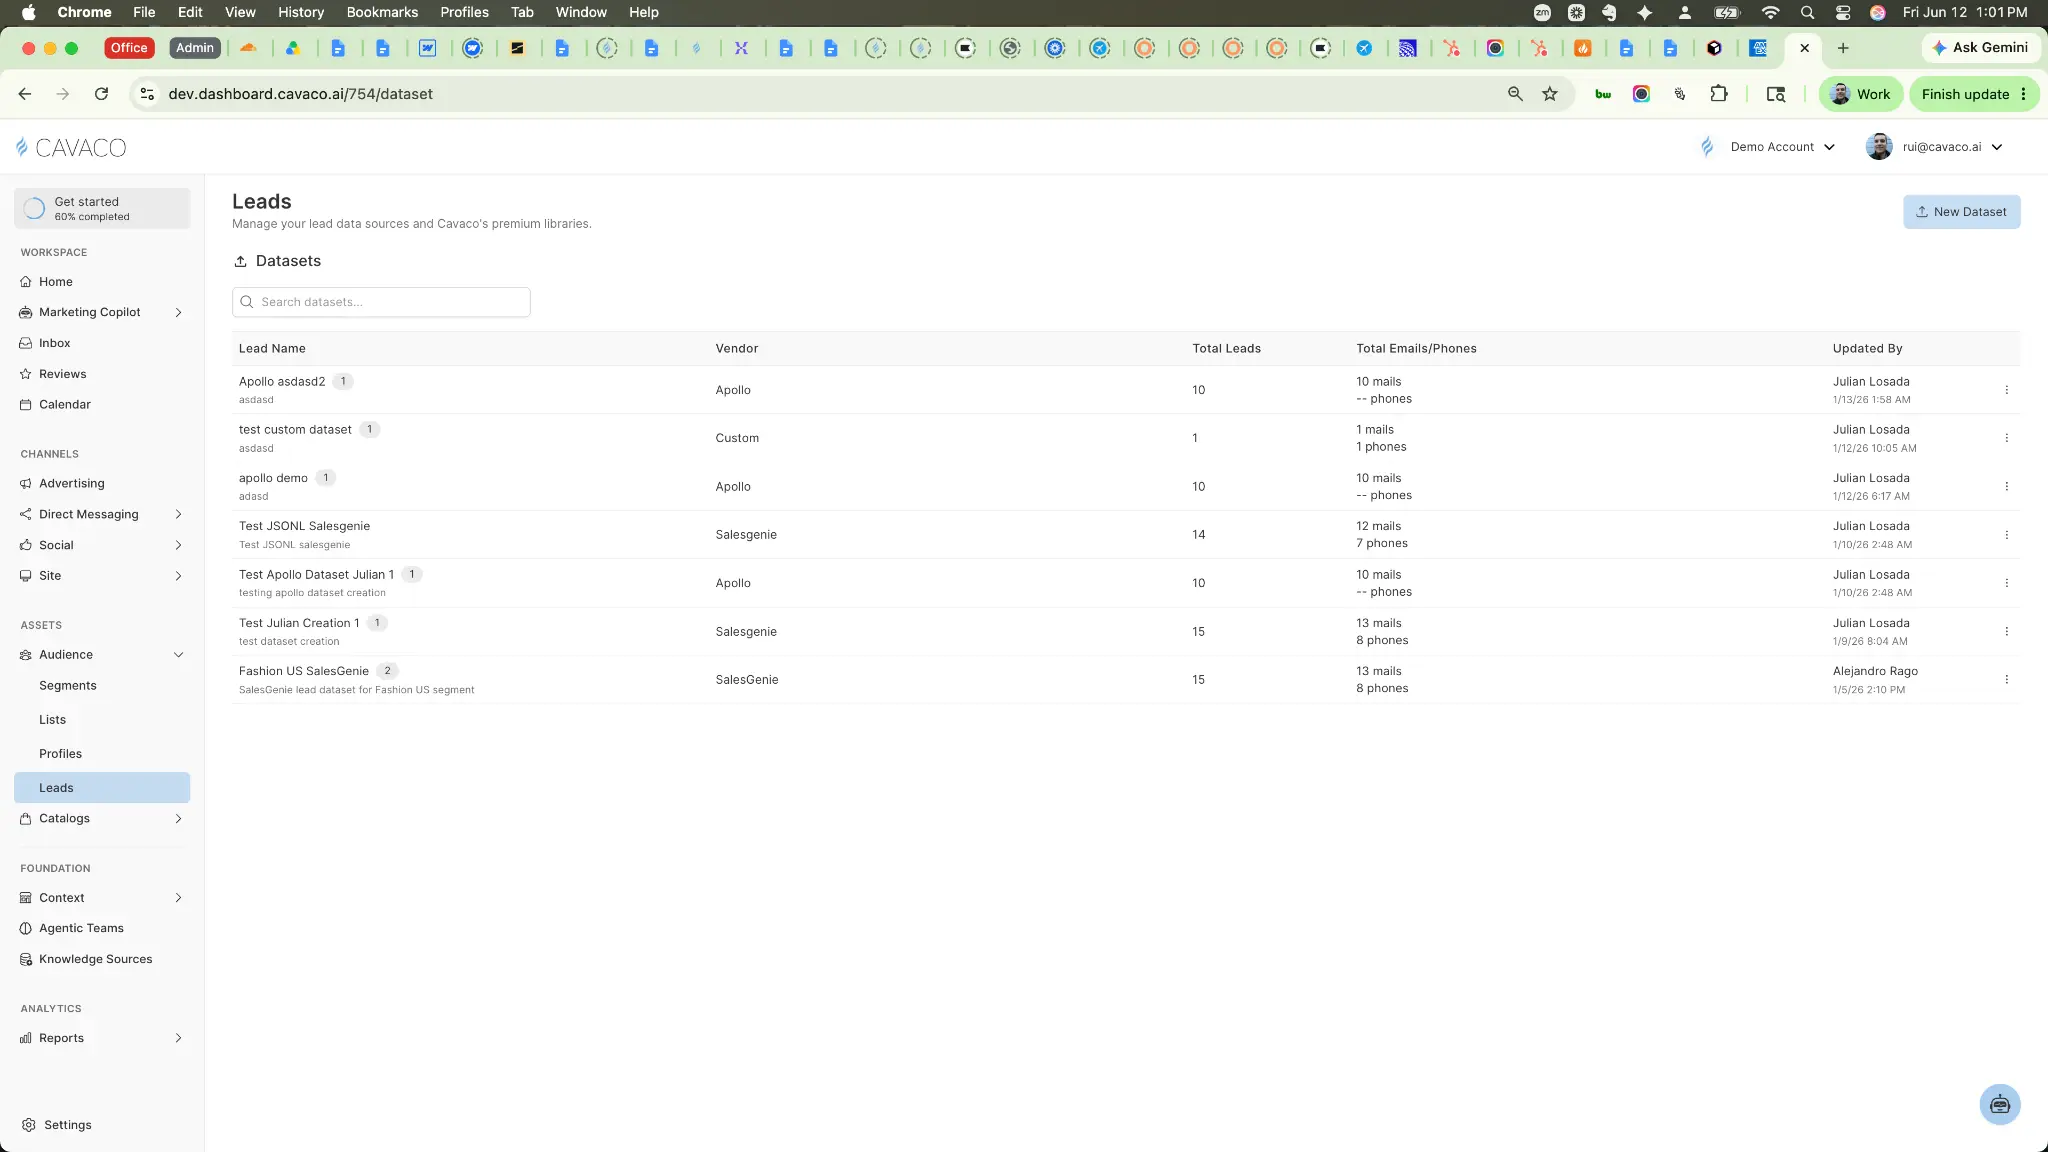This screenshot has height=1152, width=2048.
Task: Select Leads in the sidebar
Action: [x=102, y=788]
